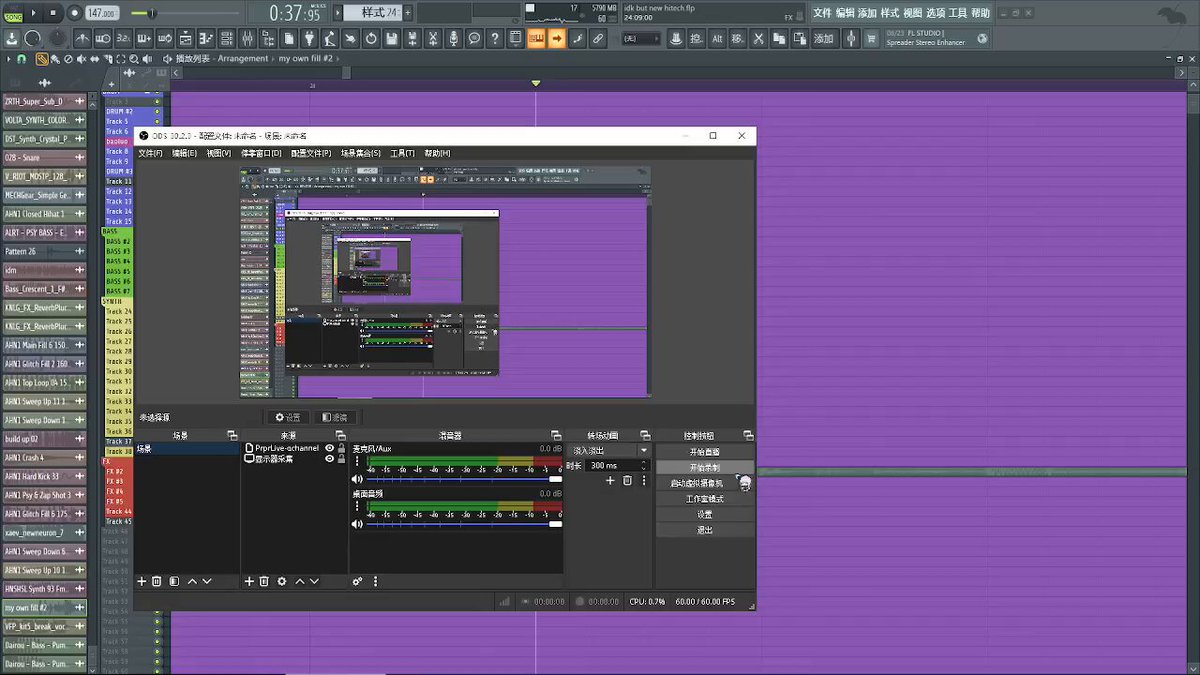Open the OBS 工具(T) menu
The width and height of the screenshot is (1200, 675).
(x=402, y=153)
